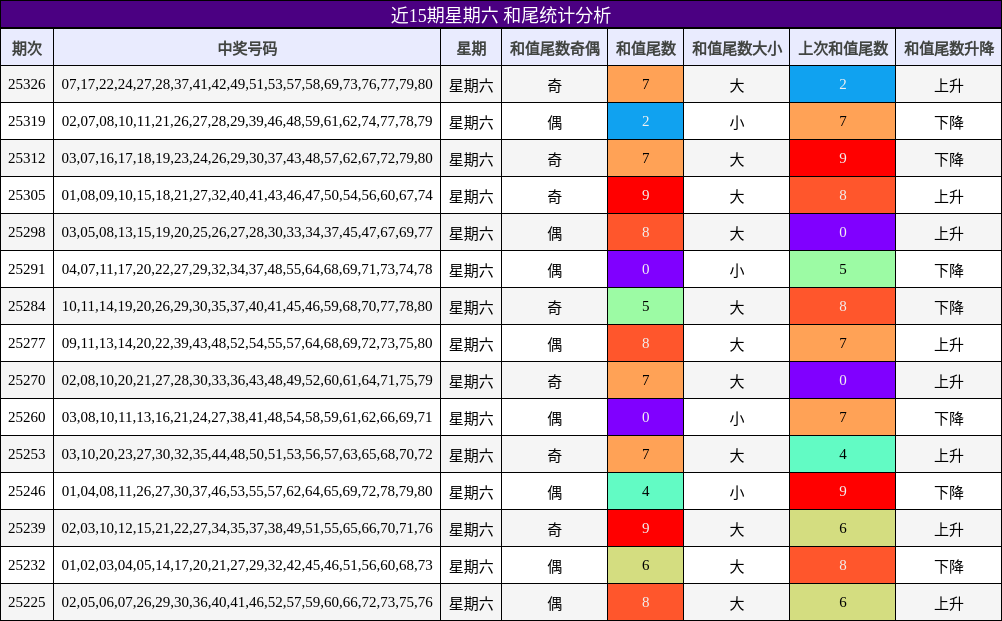The image size is (1002, 621).
Task: Click the 上次和值尾数 column header
Action: pyautogui.click(x=843, y=46)
